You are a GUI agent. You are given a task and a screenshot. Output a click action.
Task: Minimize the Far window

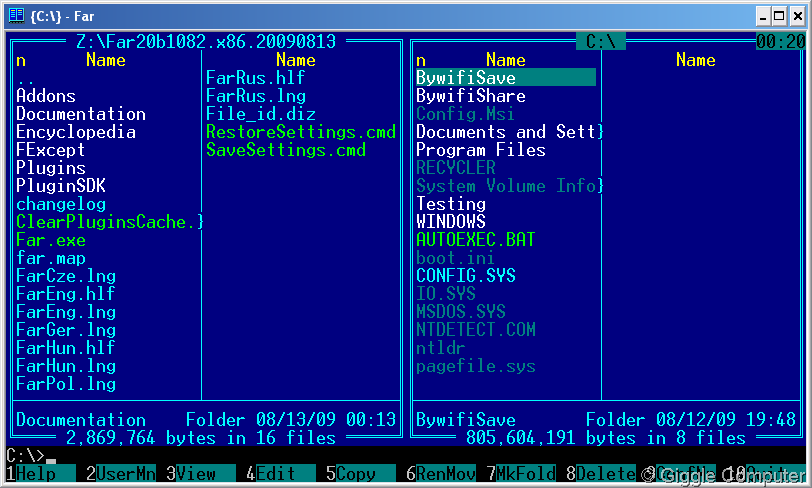762,16
